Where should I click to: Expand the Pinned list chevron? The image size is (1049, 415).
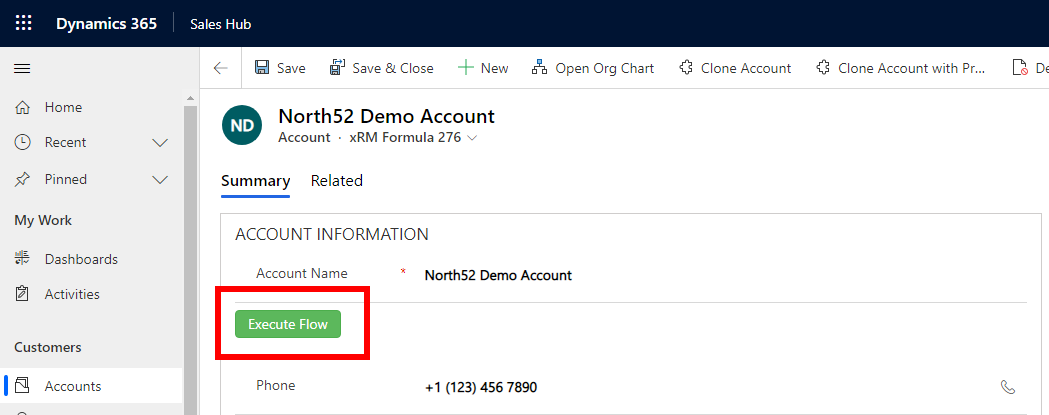160,179
